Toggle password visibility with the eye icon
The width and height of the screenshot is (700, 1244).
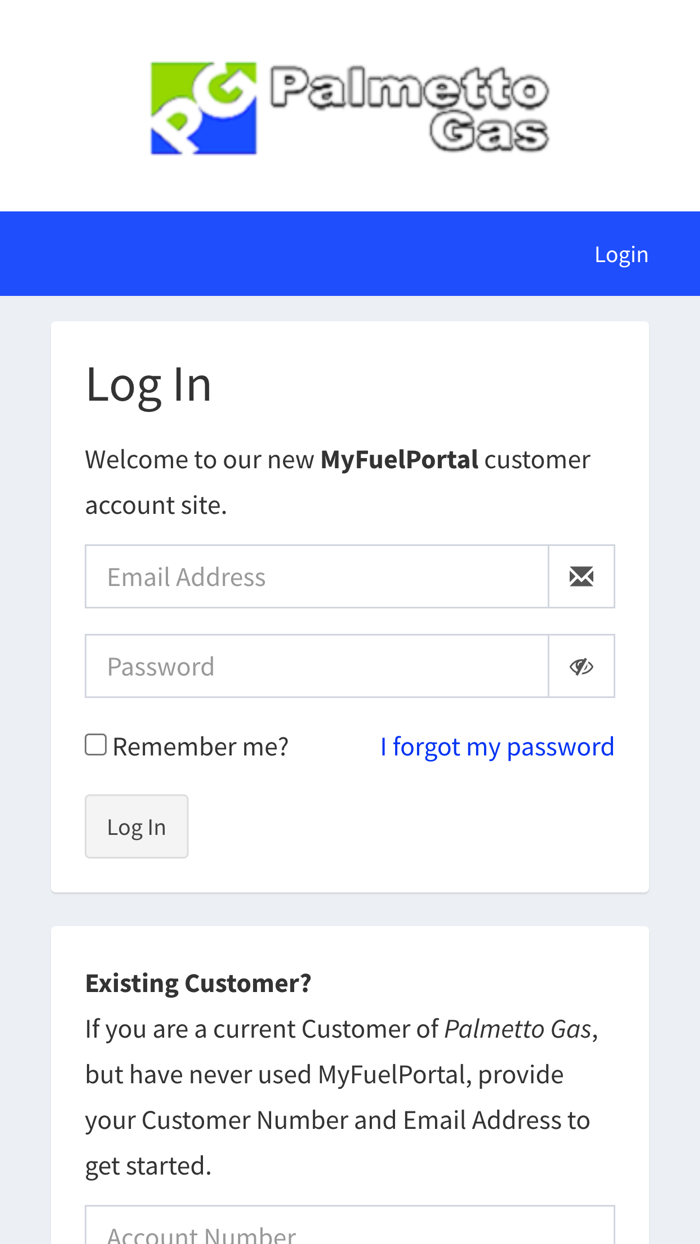coord(581,666)
